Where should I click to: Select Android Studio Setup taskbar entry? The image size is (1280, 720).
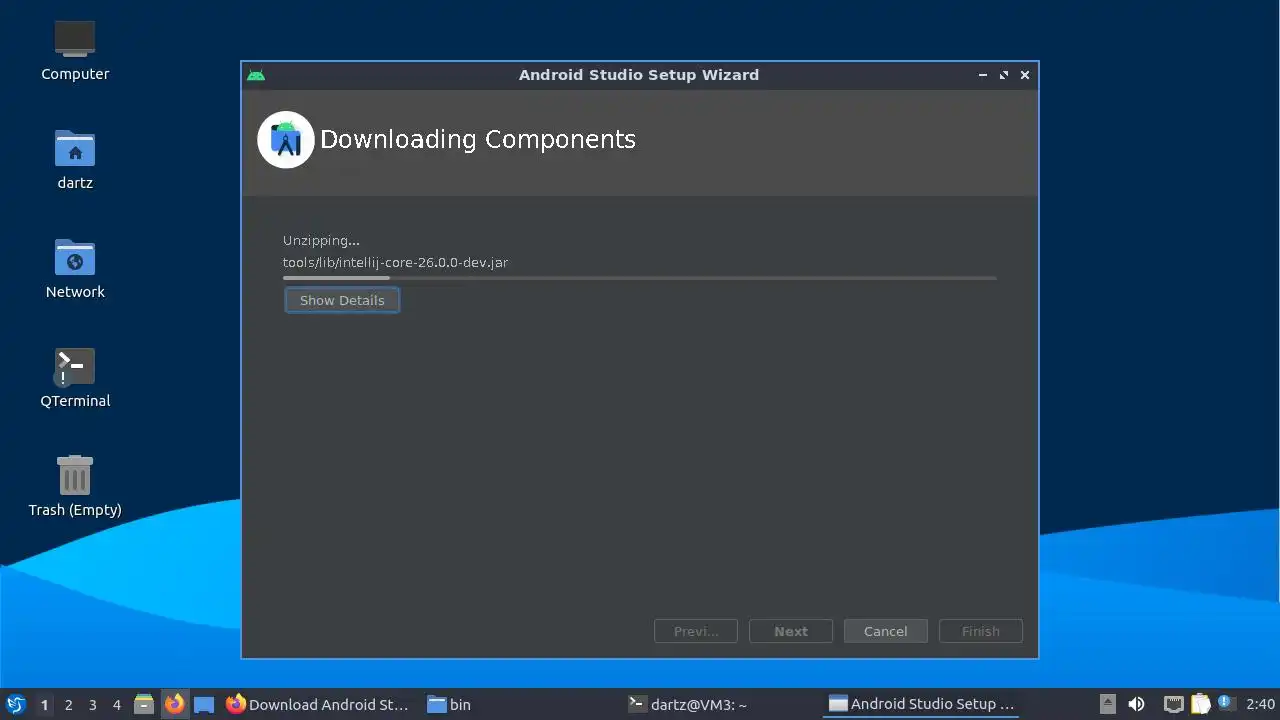click(x=921, y=704)
